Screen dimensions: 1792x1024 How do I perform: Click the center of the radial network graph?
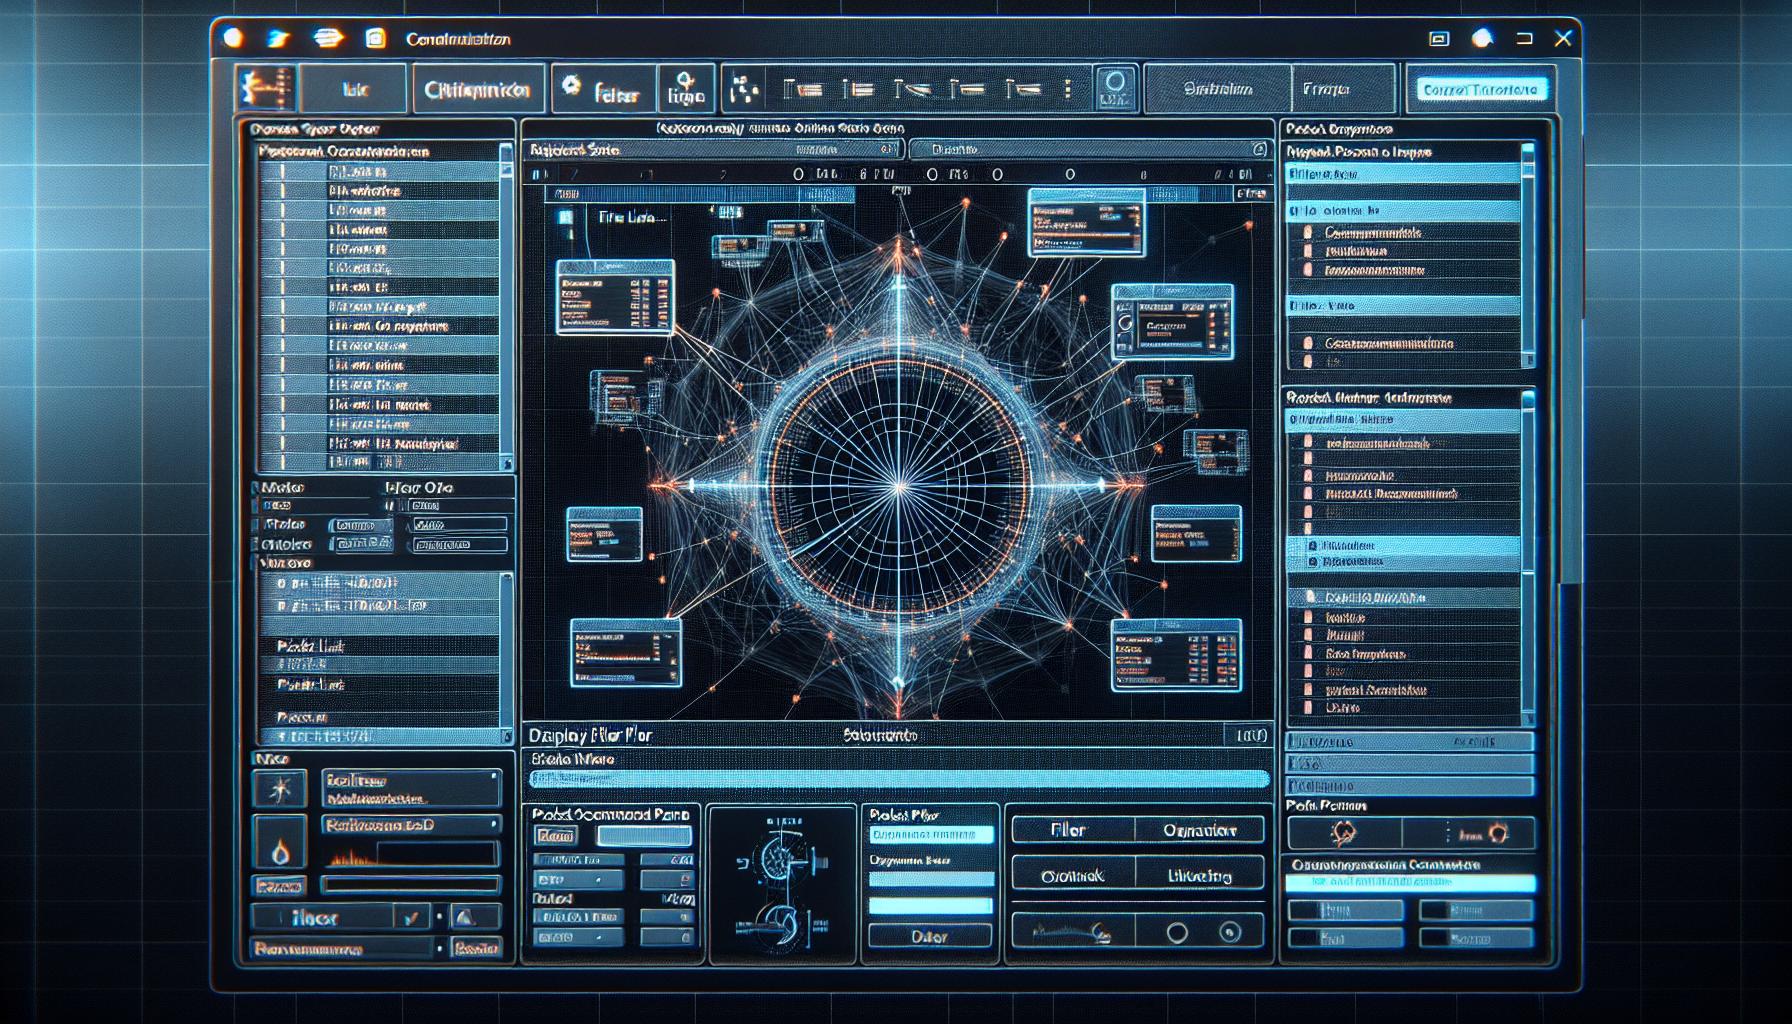tap(899, 487)
